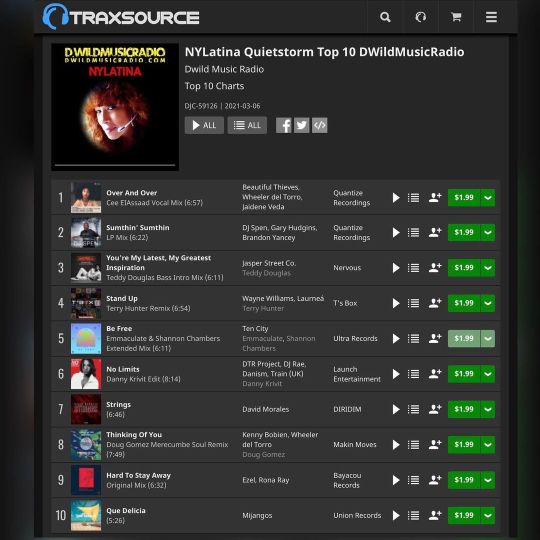Add Be Free to queue

[x=413, y=339]
